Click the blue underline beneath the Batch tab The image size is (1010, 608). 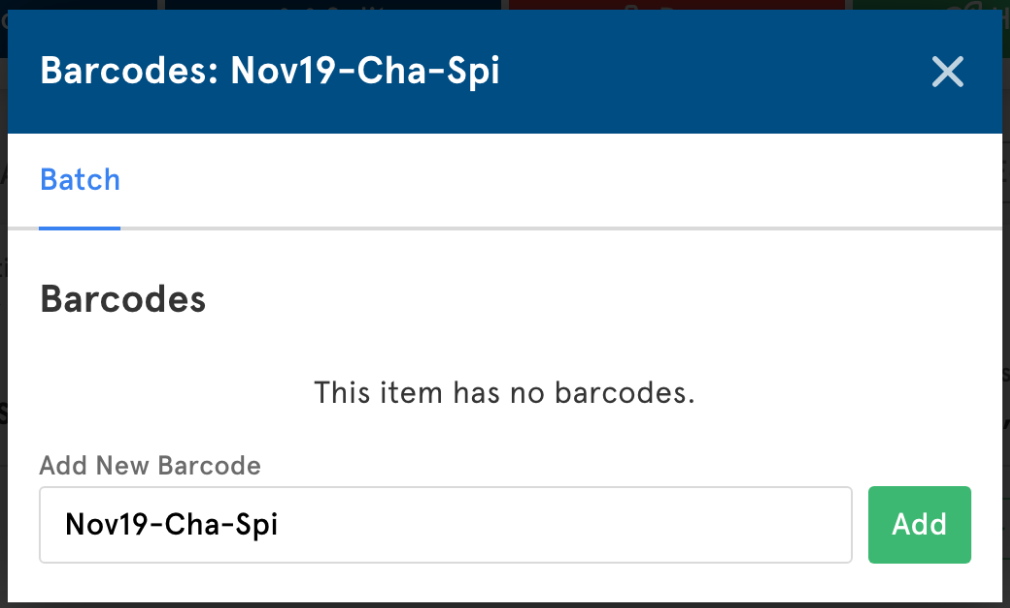pyautogui.click(x=80, y=228)
